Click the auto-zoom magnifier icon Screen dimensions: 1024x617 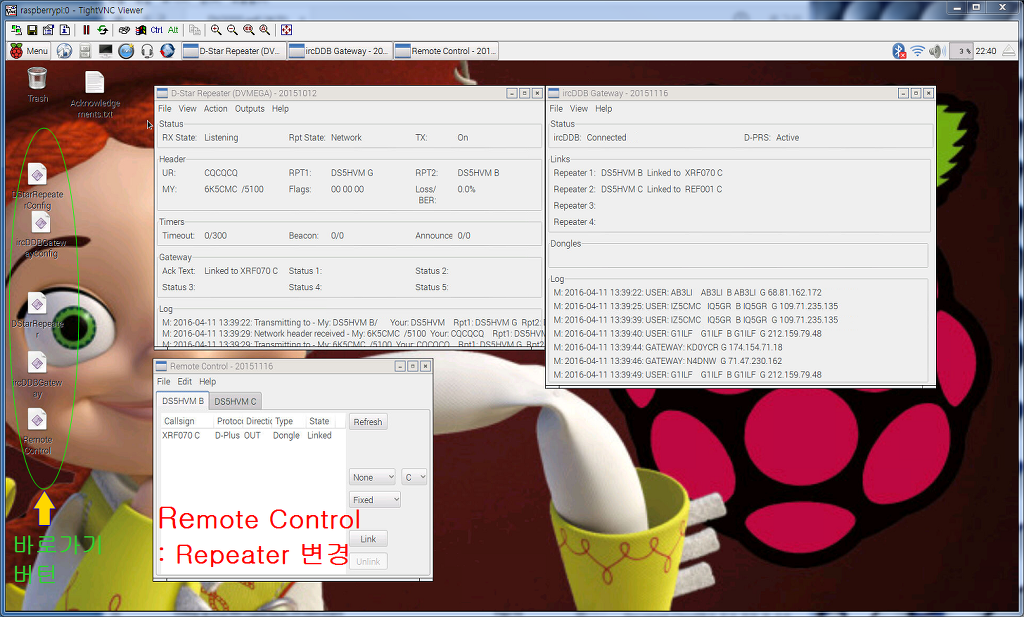[x=264, y=30]
